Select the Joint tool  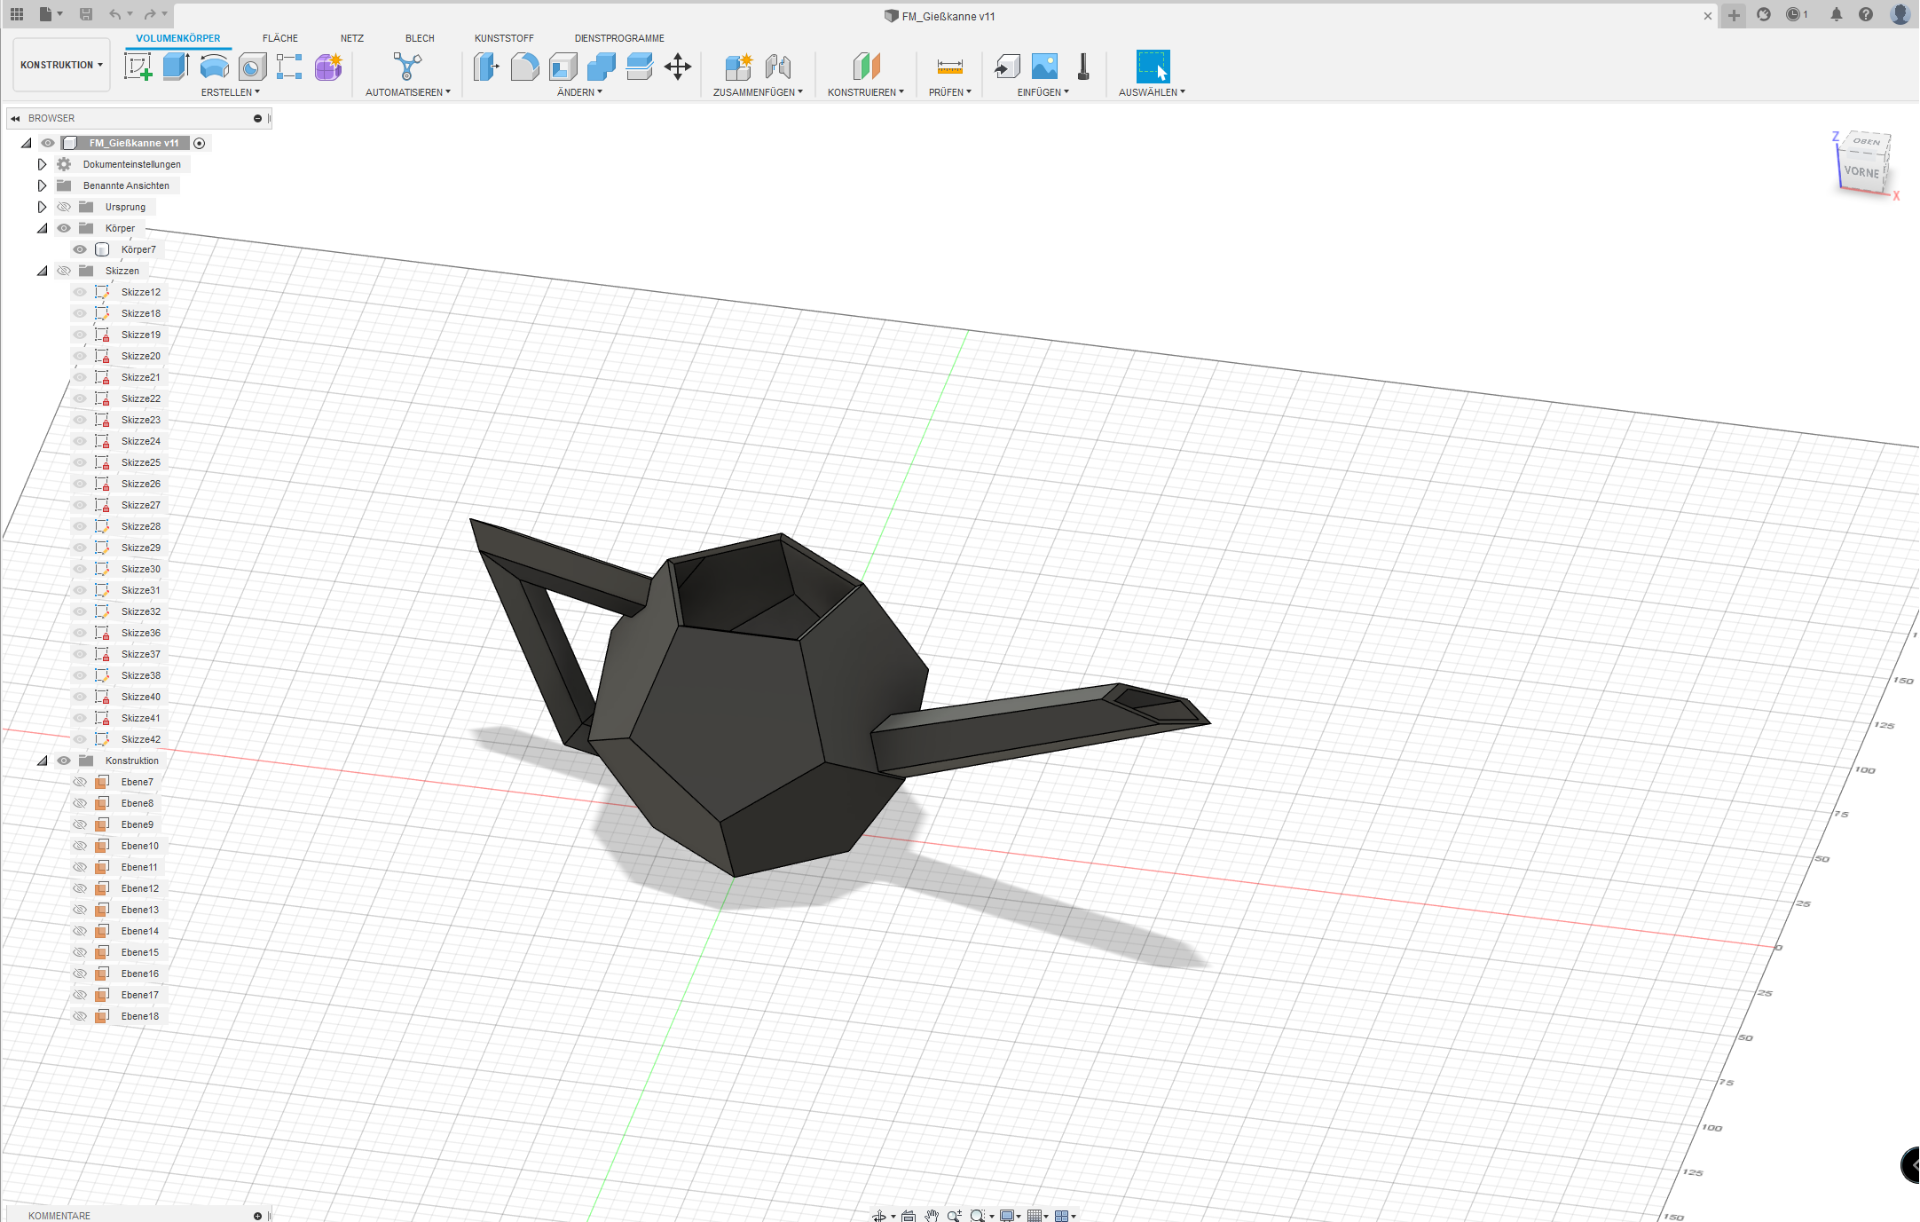(777, 67)
